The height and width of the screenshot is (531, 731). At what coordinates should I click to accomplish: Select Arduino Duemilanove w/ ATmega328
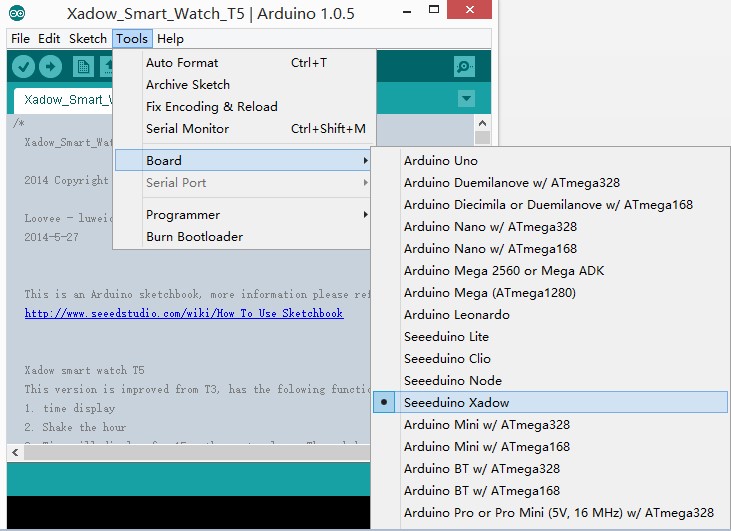pos(550,182)
